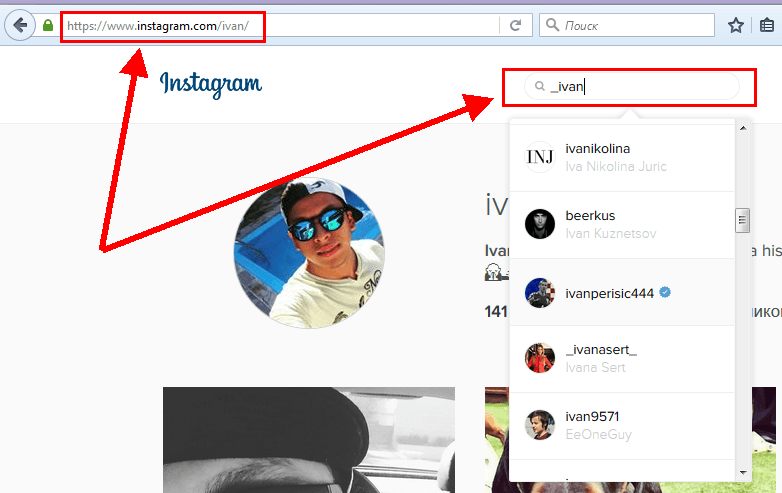Click the ivan9571 avatar picture
This screenshot has height=493, width=782.
[540, 425]
